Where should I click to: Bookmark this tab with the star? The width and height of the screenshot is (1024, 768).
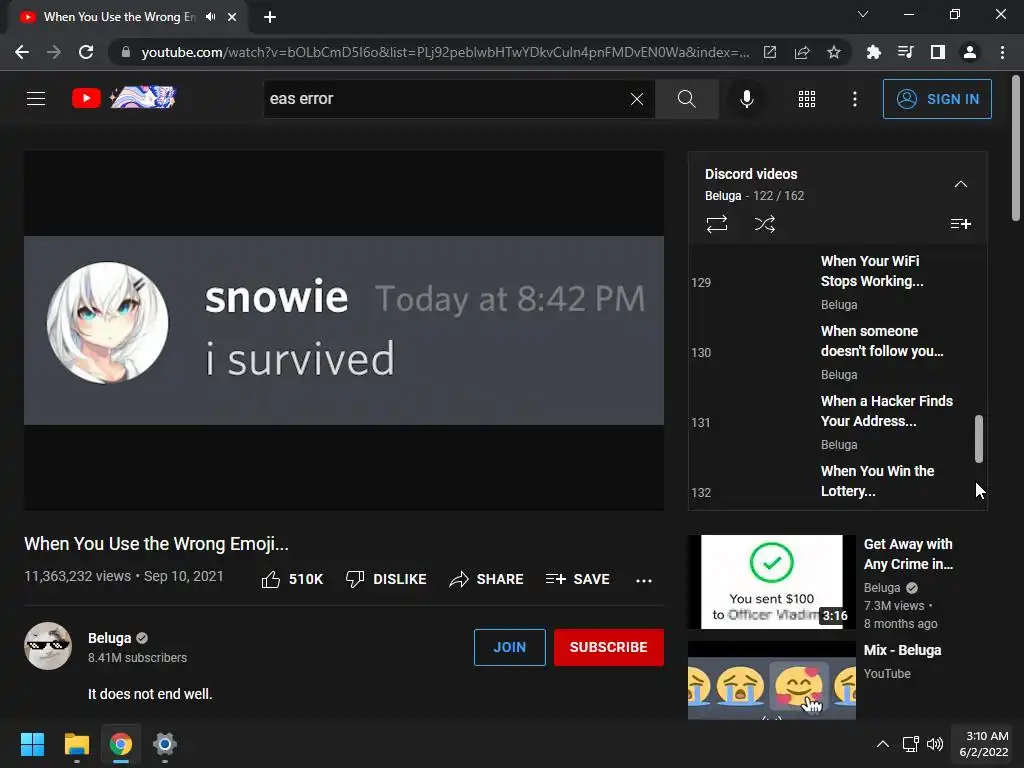(x=833, y=52)
